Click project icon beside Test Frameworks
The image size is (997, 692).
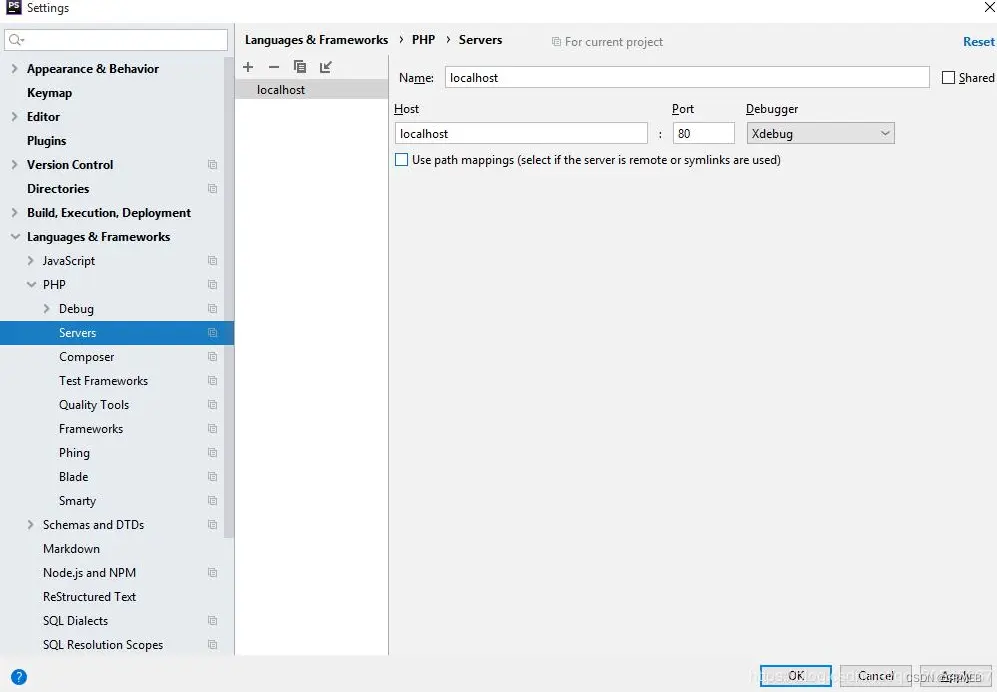click(212, 381)
